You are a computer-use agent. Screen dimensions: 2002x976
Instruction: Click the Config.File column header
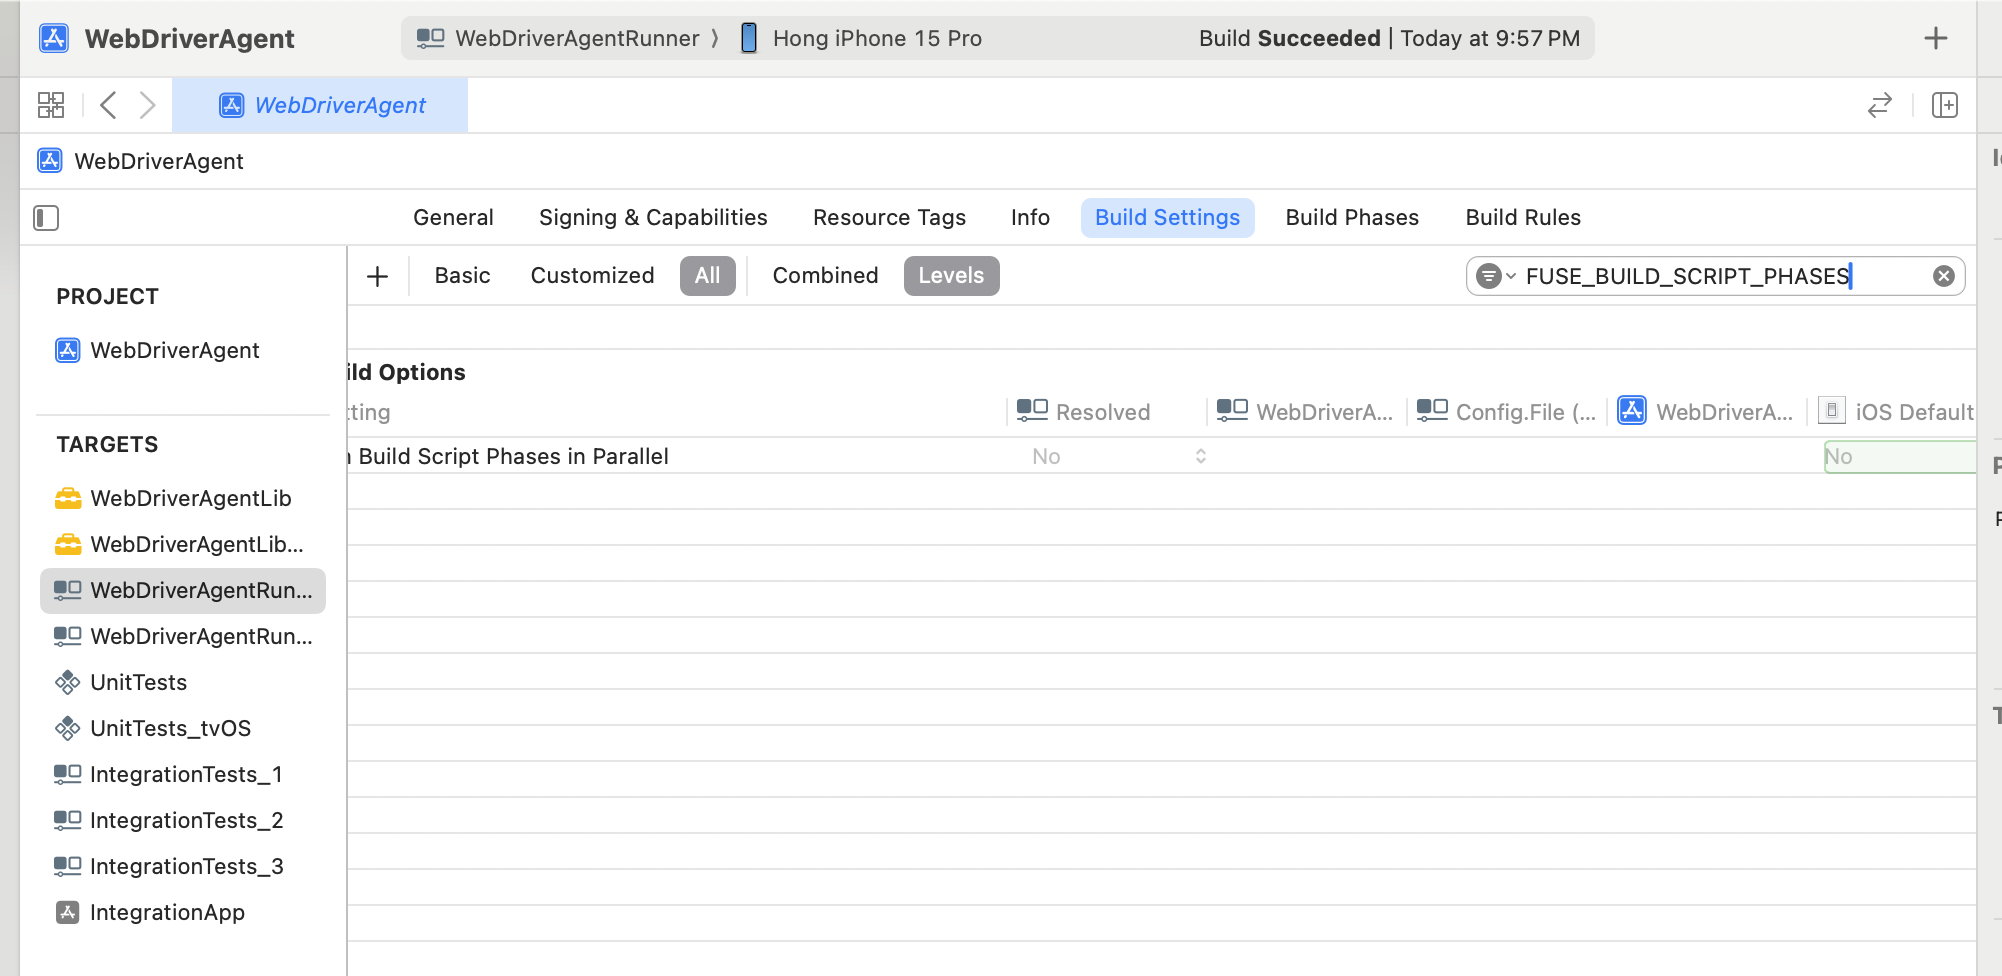point(1507,412)
